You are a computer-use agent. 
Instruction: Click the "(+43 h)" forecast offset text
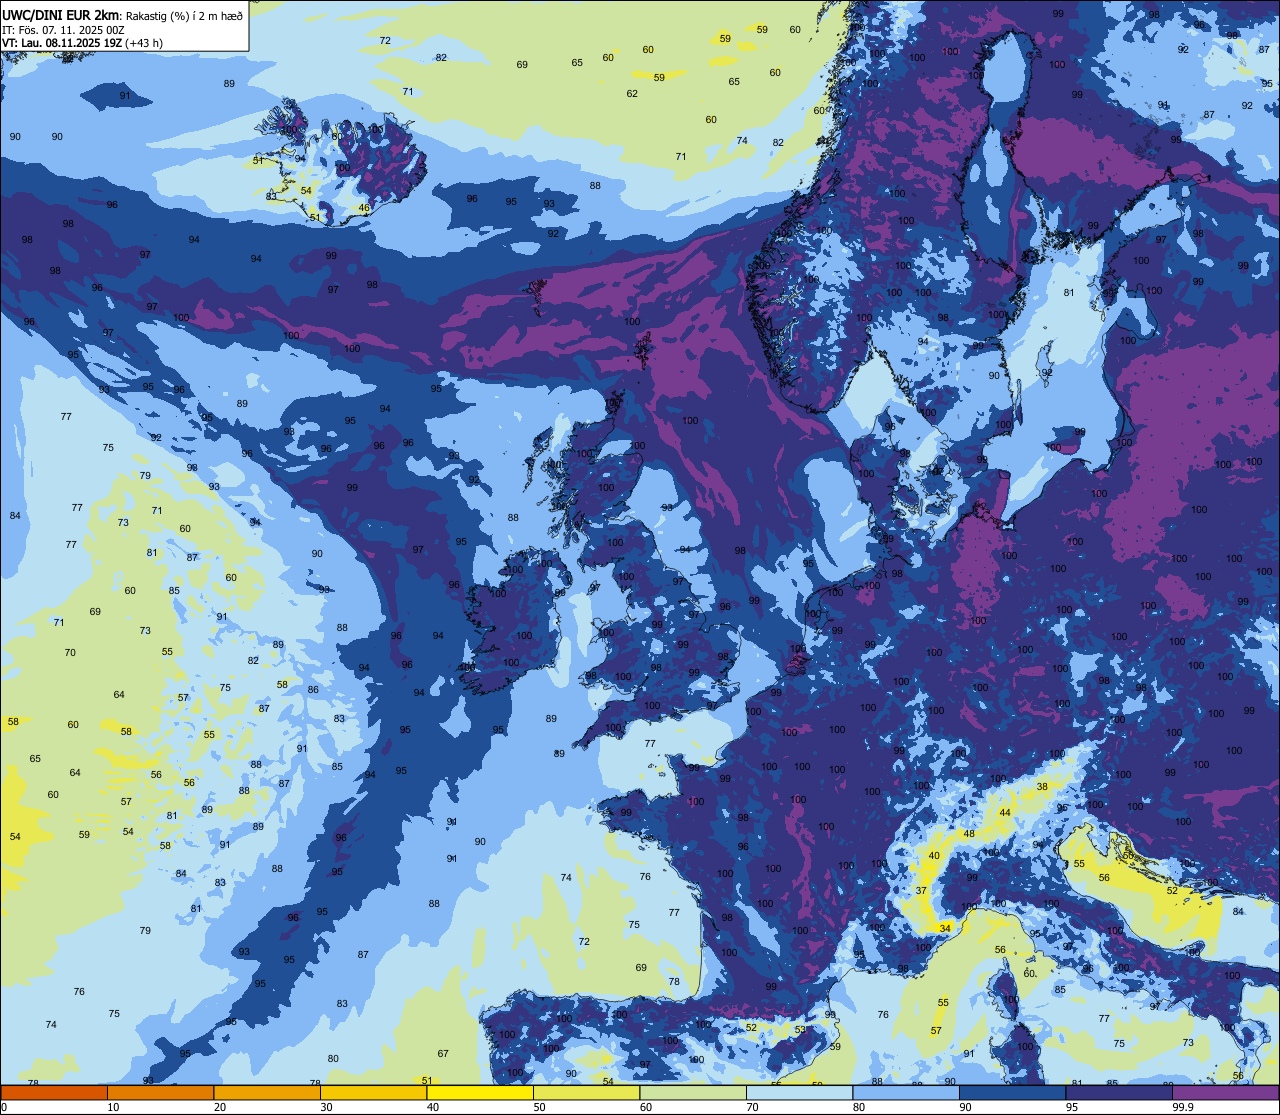pyautogui.click(x=142, y=42)
